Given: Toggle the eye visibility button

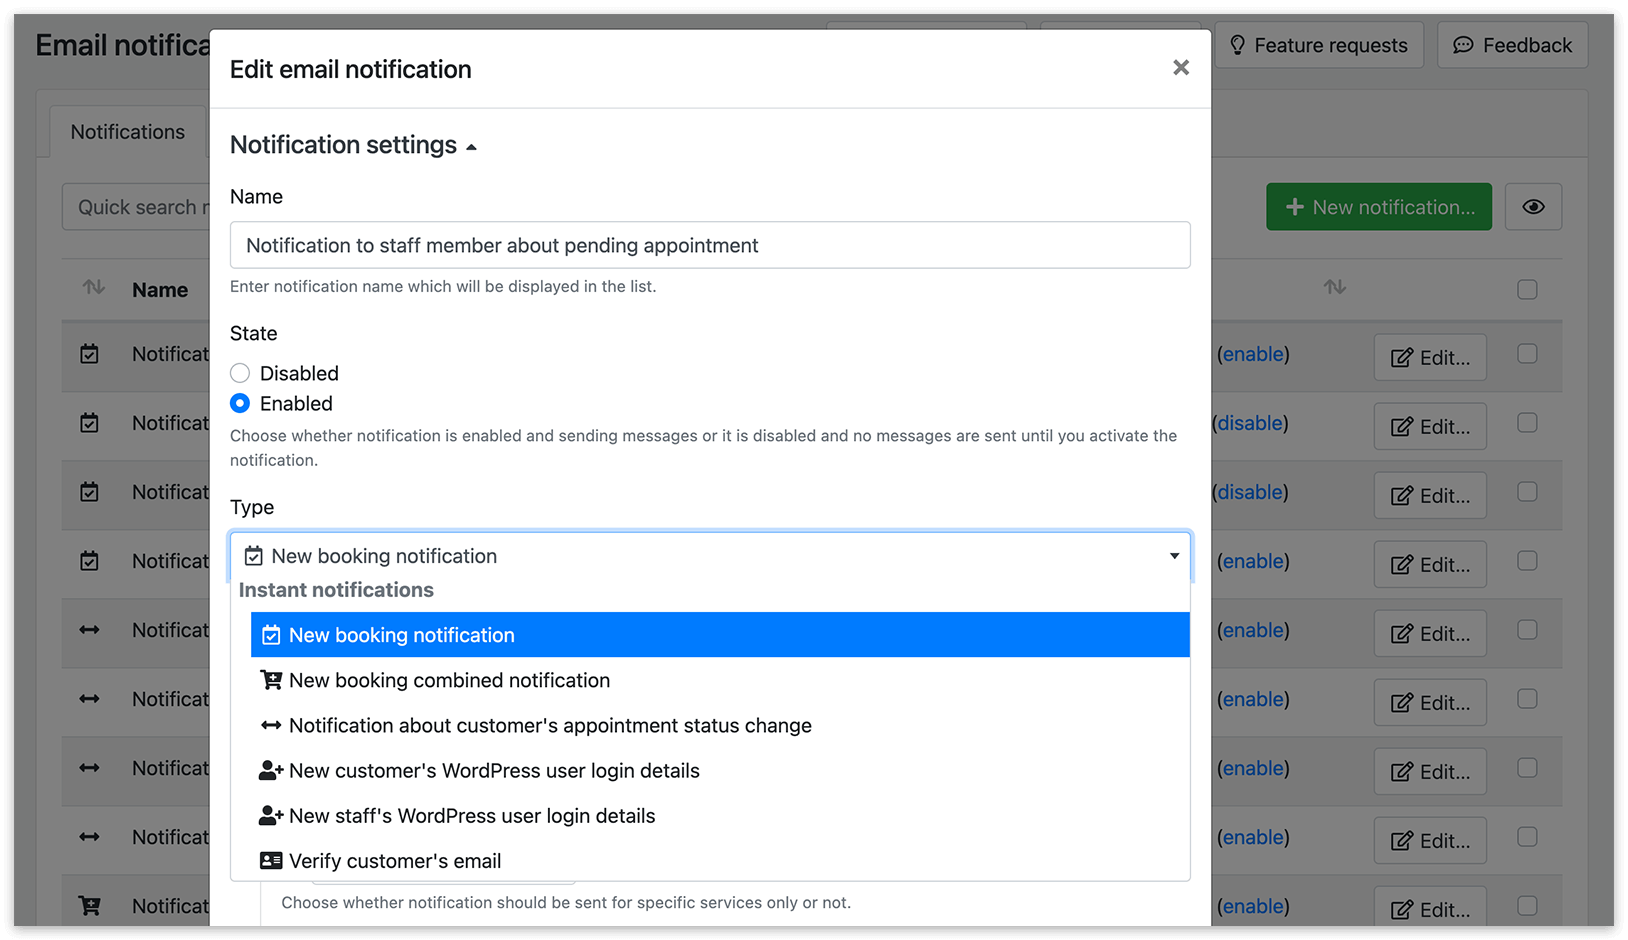Looking at the screenshot, I should point(1533,207).
